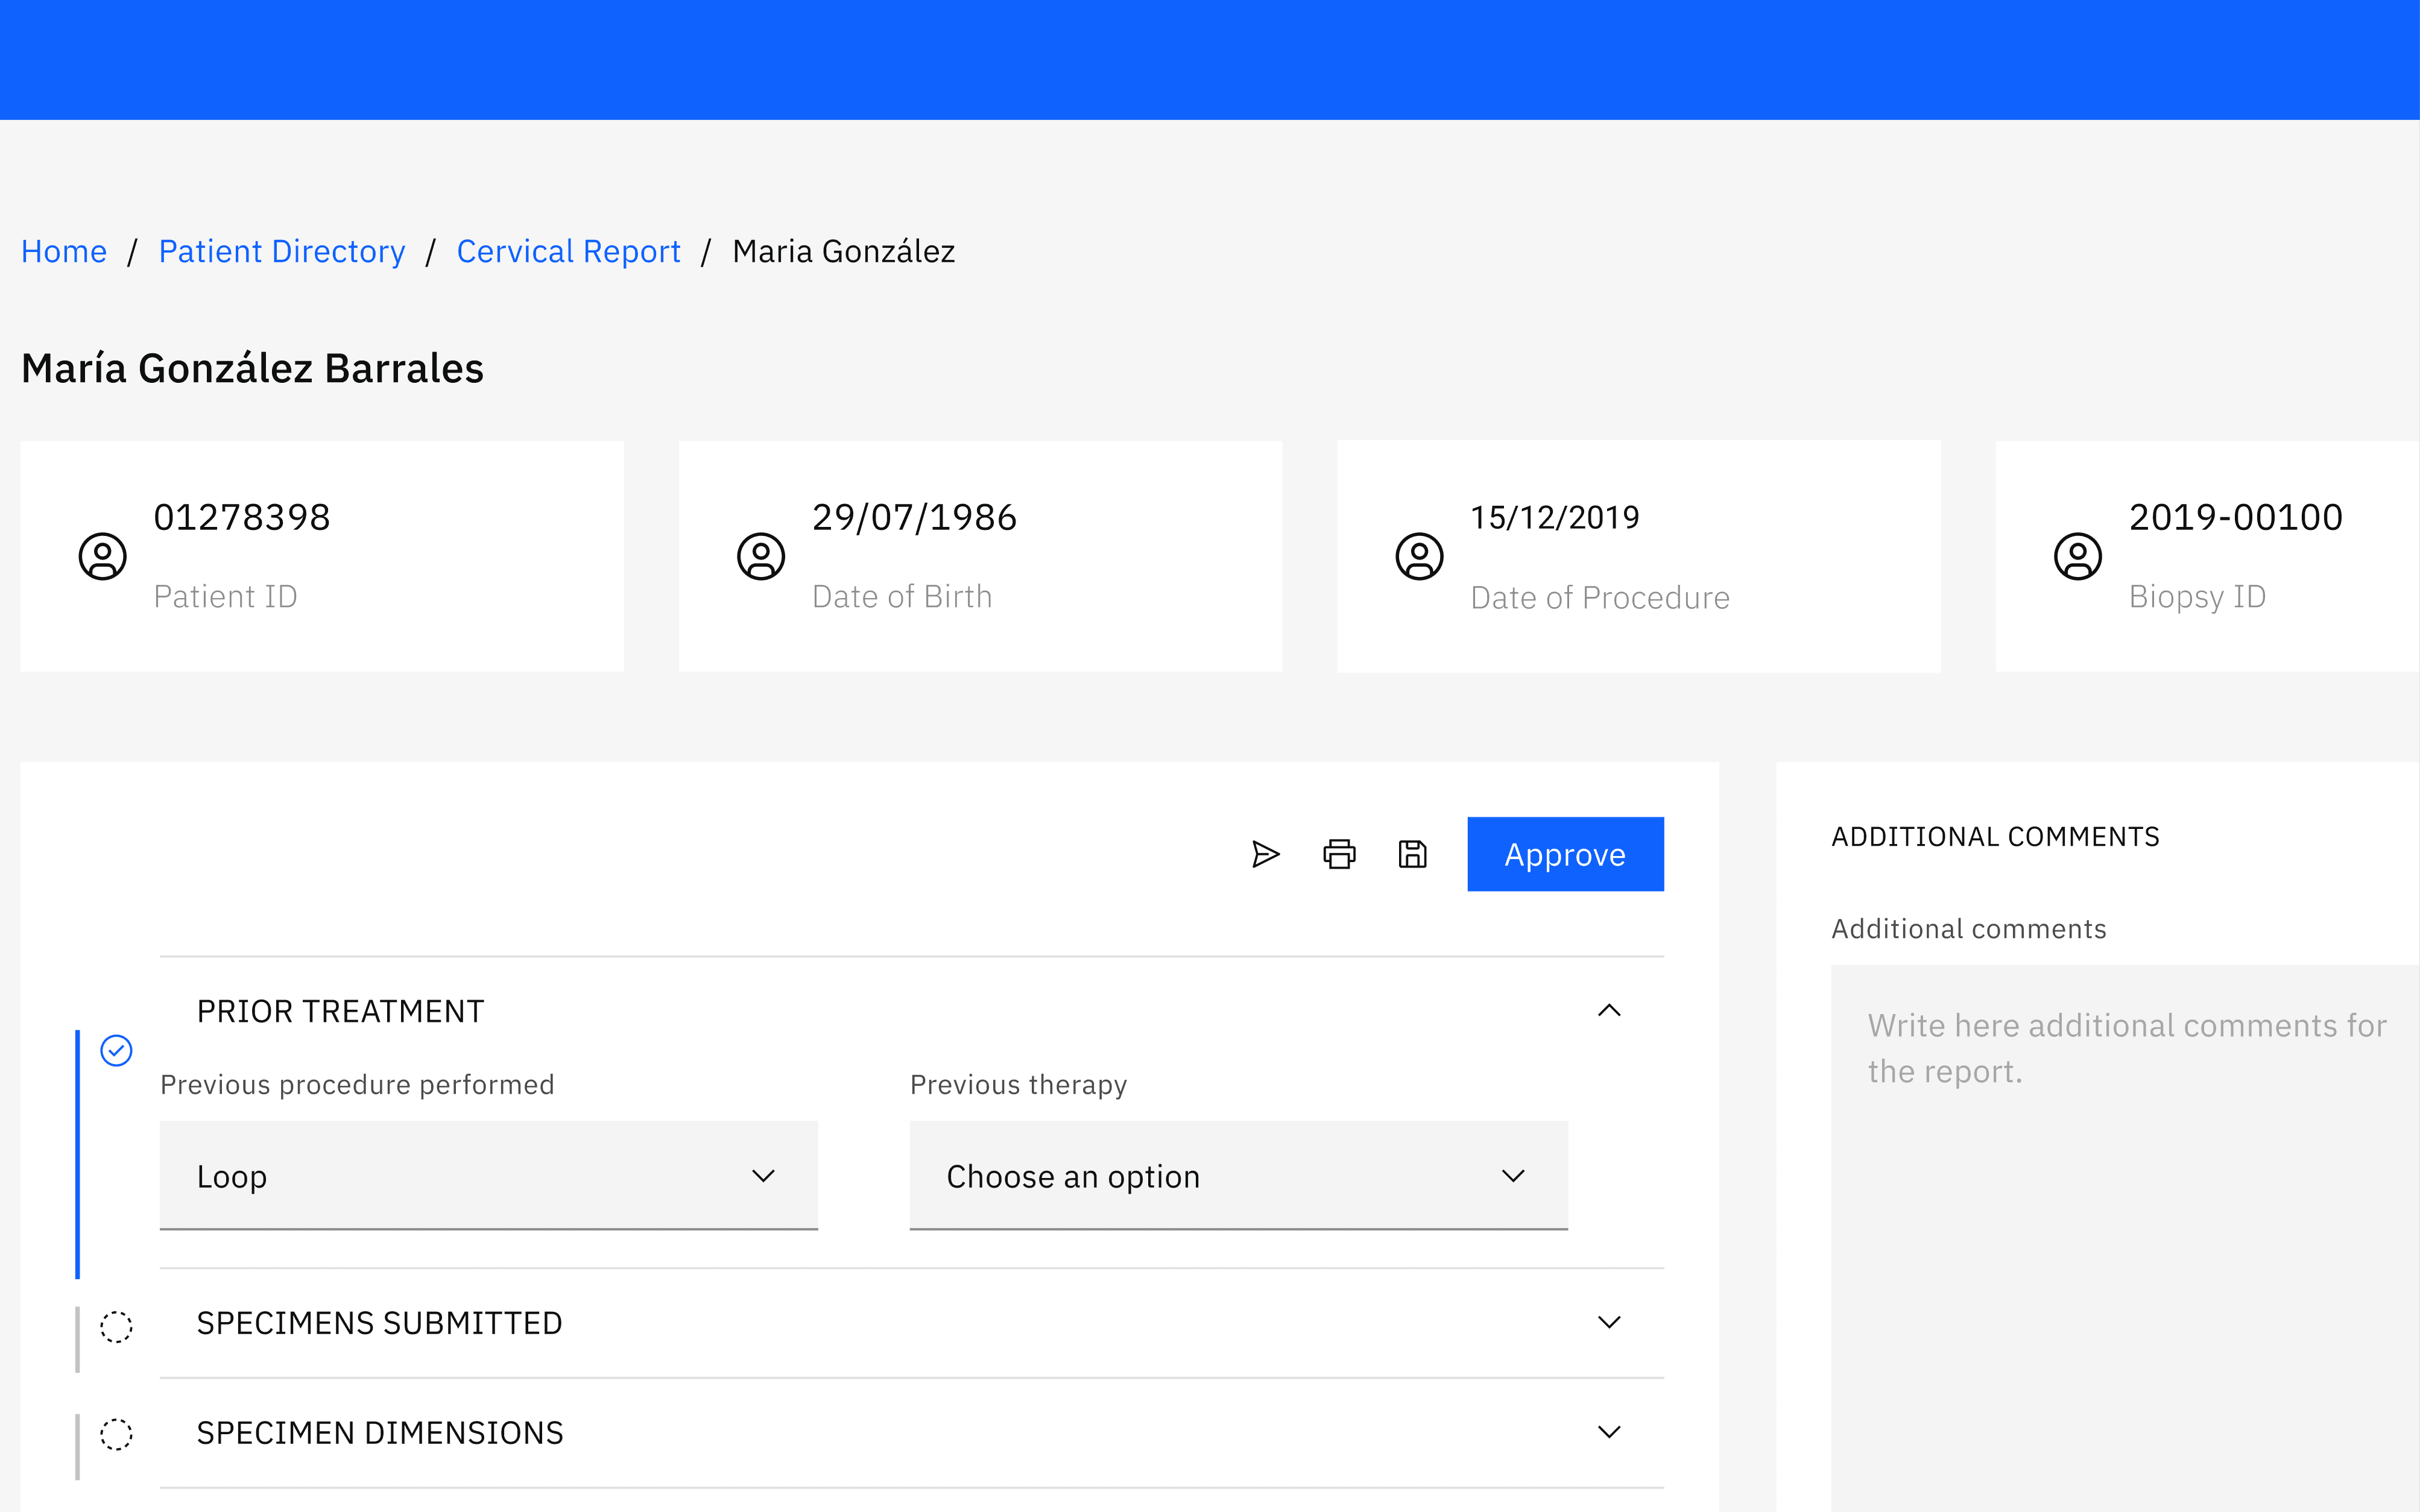Go to Home breadcrumb link
The width and height of the screenshot is (2420, 1512).
(x=64, y=251)
